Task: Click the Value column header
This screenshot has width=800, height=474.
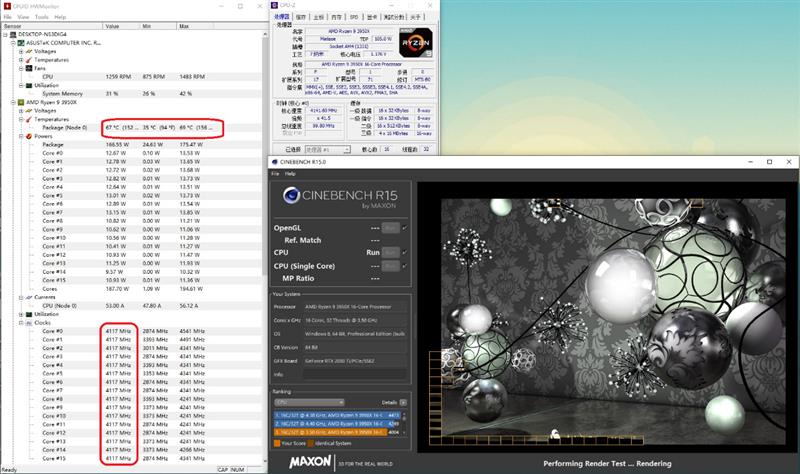Action: (121, 26)
